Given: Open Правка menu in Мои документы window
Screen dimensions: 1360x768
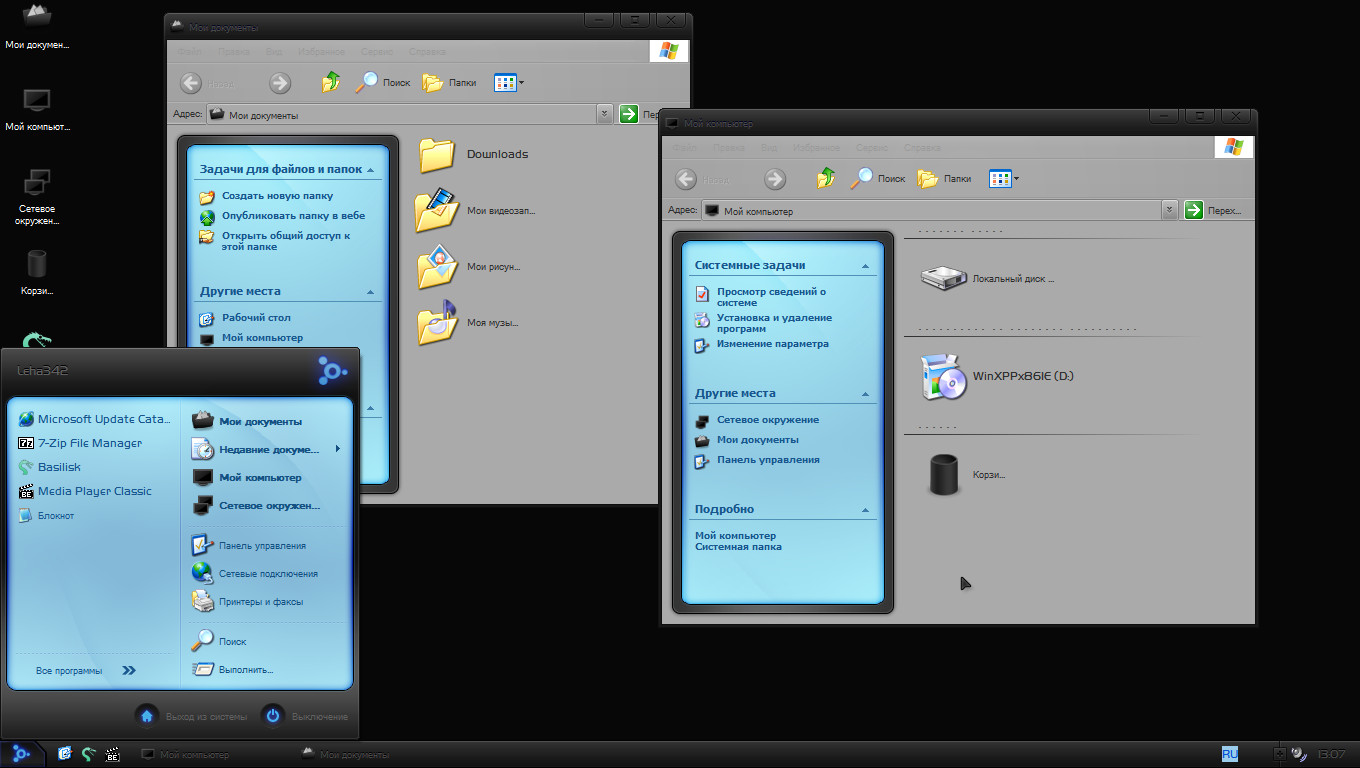Looking at the screenshot, I should coord(234,51).
